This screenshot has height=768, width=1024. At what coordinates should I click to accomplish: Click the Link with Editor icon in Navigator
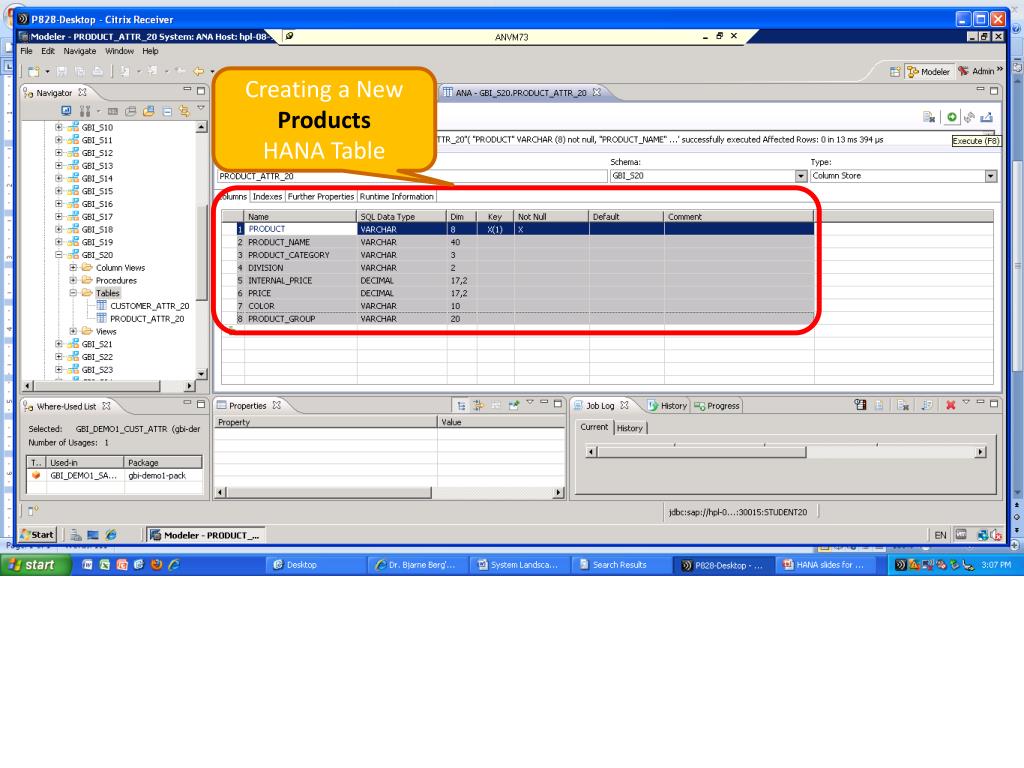tap(184, 111)
